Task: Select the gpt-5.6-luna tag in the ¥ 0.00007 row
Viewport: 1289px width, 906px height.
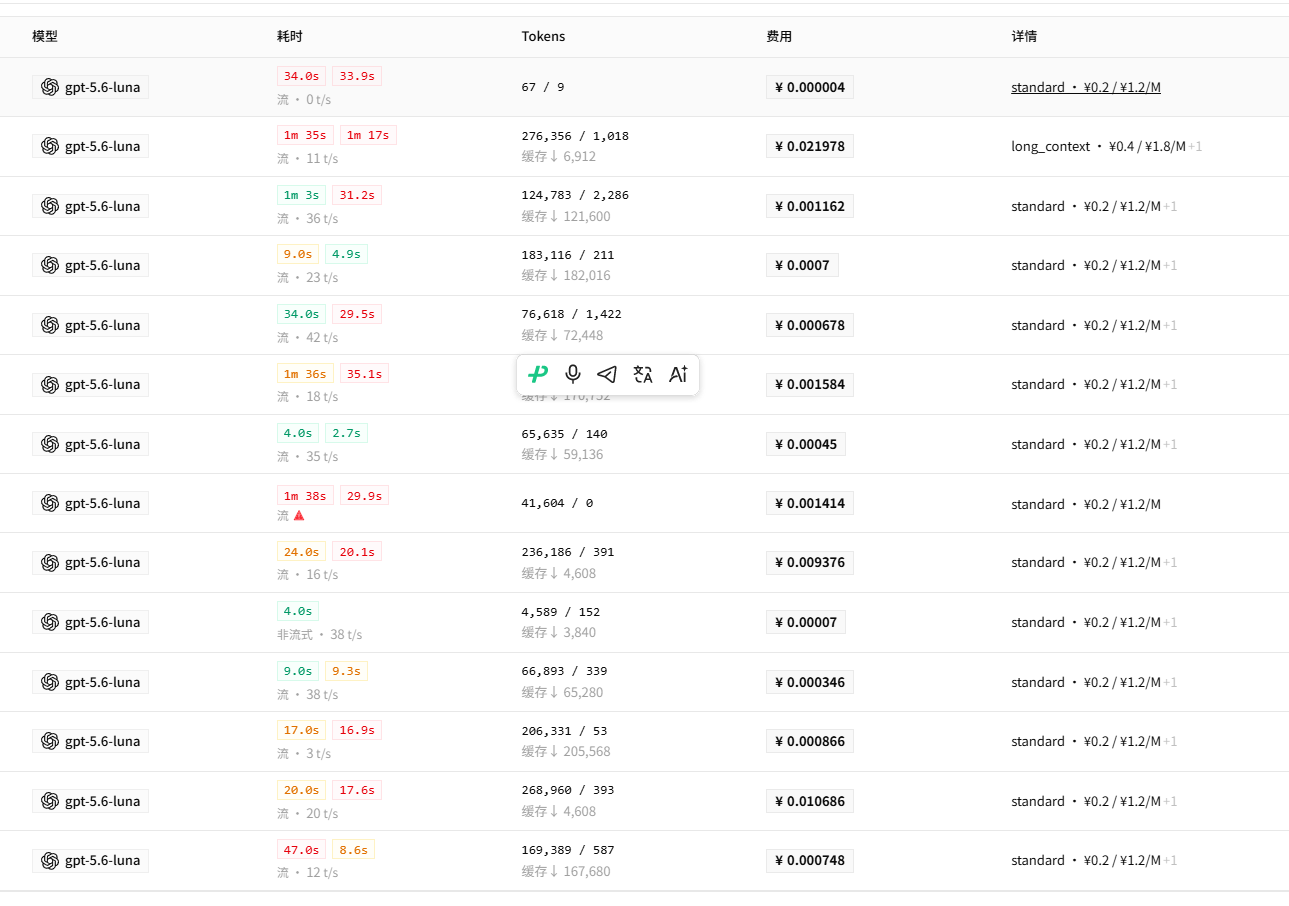Action: tap(90, 622)
